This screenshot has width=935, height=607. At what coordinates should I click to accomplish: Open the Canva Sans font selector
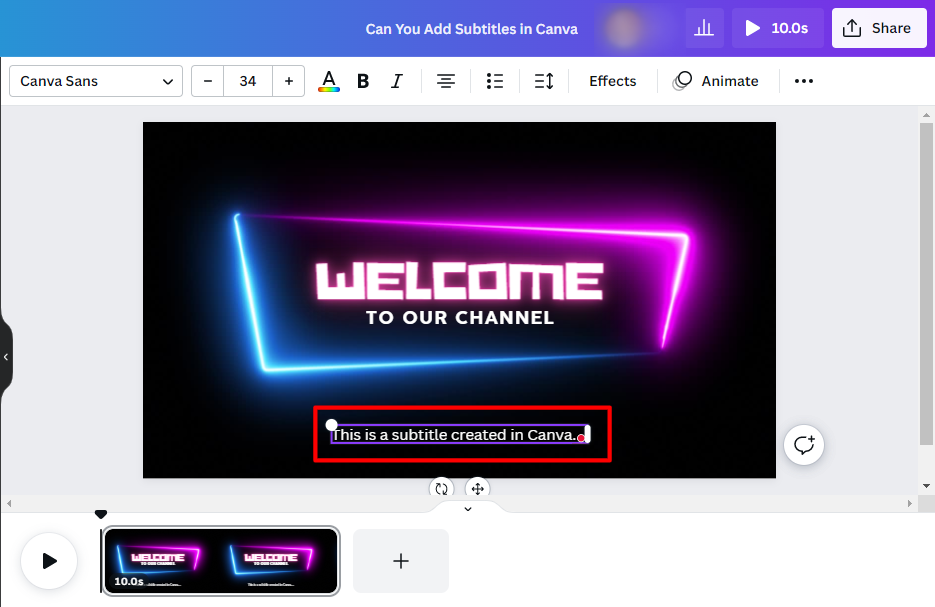[95, 81]
